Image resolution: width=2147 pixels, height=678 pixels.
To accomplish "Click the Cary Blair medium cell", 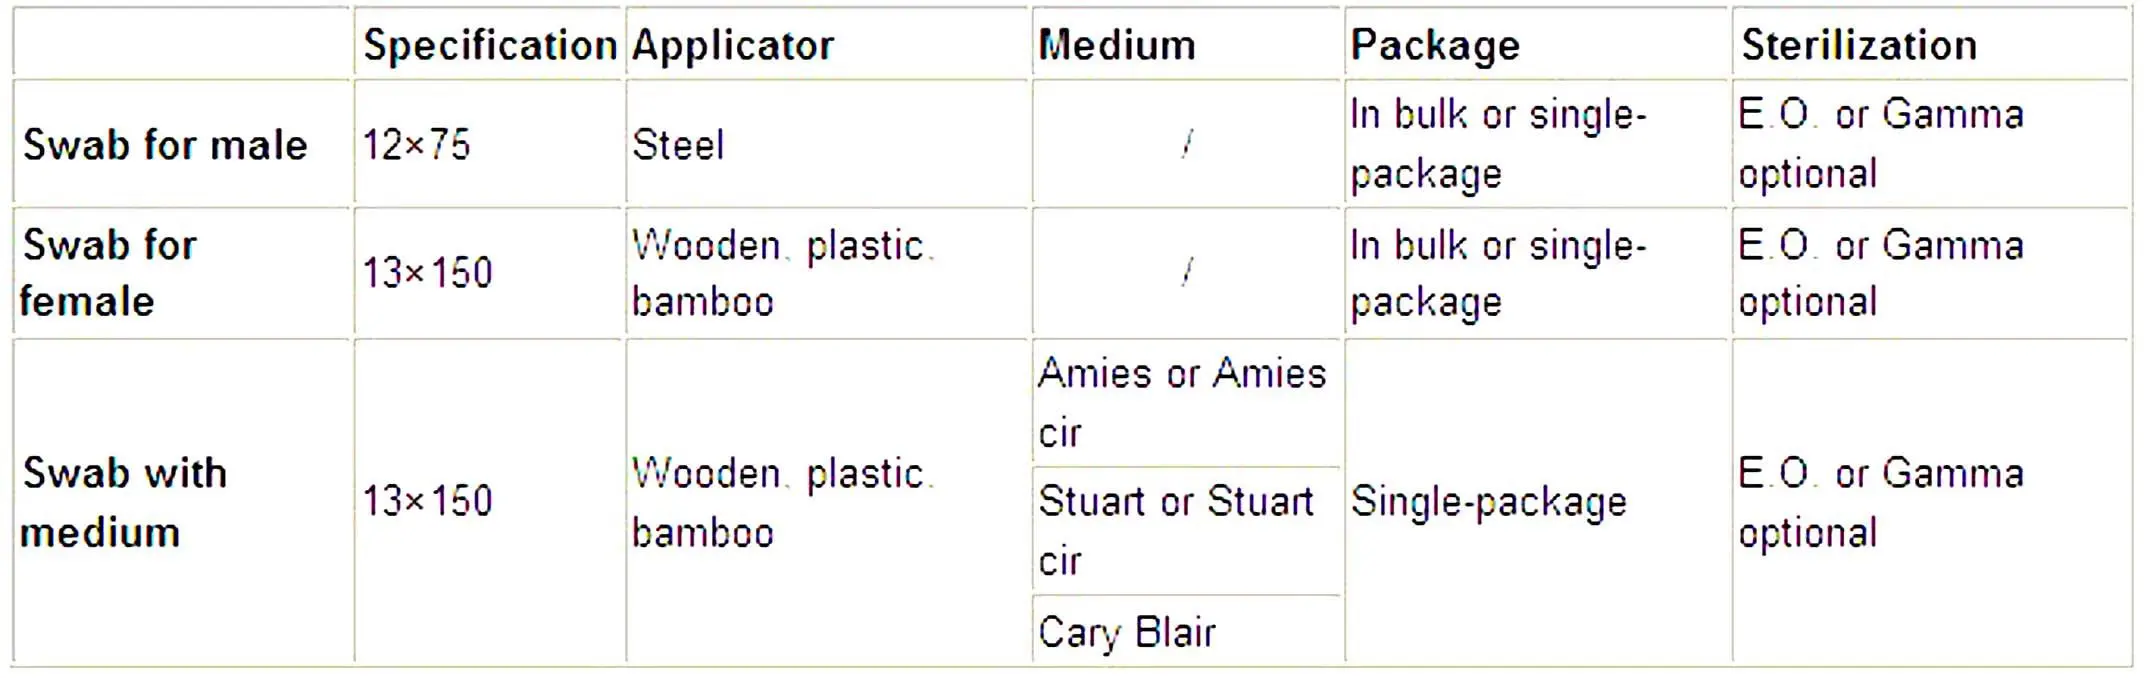I will pos(1126,632).
